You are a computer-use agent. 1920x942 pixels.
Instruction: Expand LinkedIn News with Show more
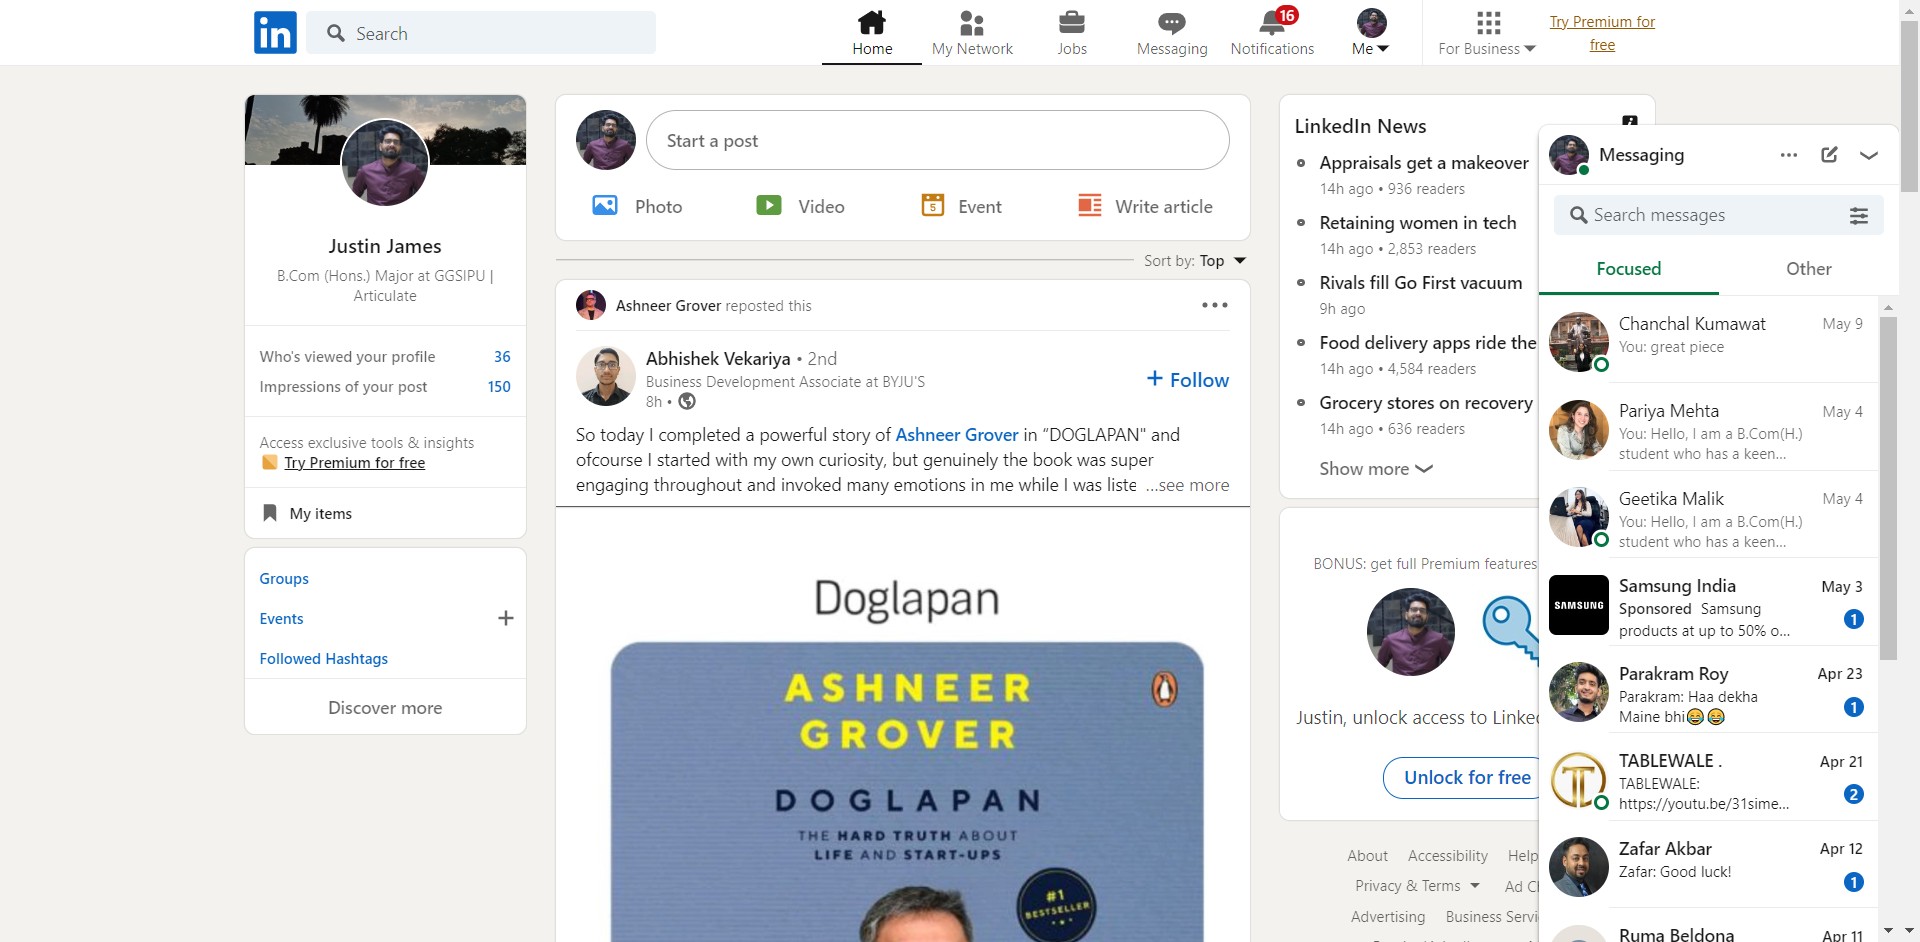click(x=1376, y=469)
